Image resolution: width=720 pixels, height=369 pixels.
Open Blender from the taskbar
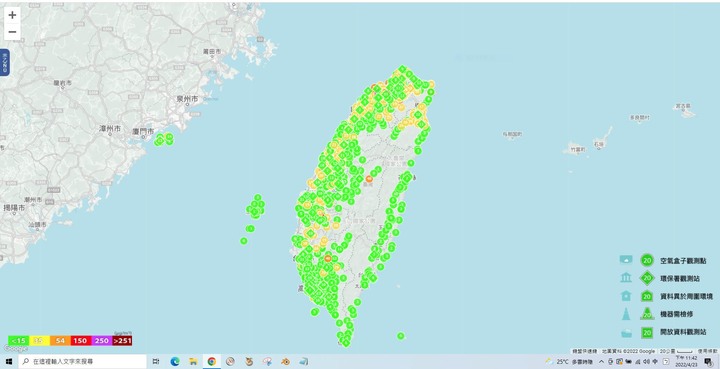[x=286, y=362]
